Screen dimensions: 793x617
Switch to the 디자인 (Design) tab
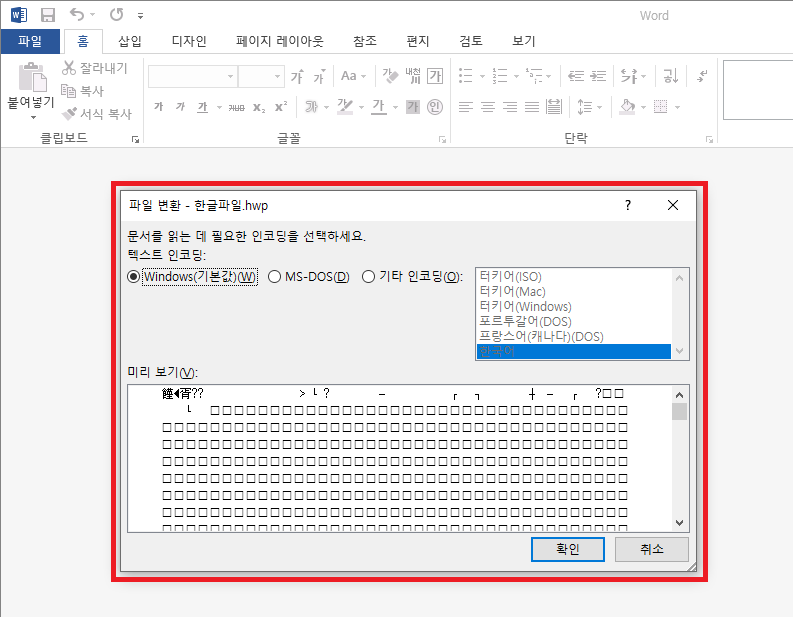189,41
